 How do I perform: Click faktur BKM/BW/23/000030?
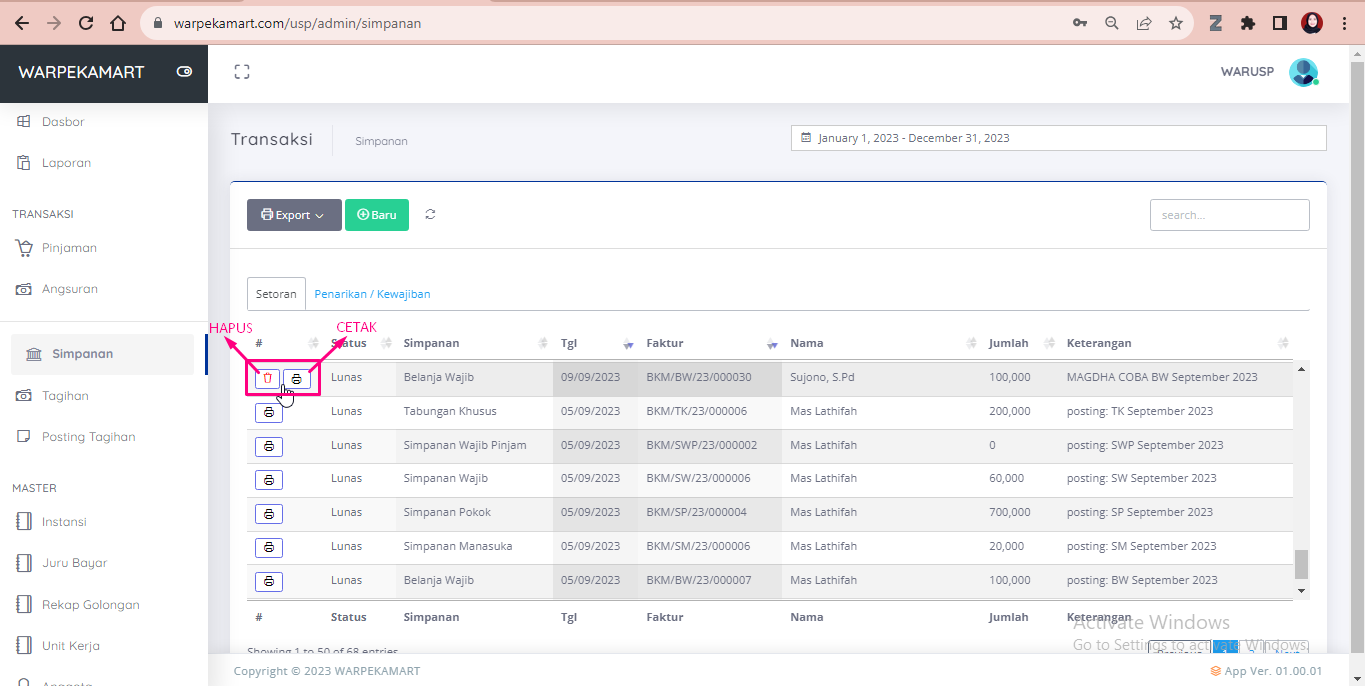(698, 378)
